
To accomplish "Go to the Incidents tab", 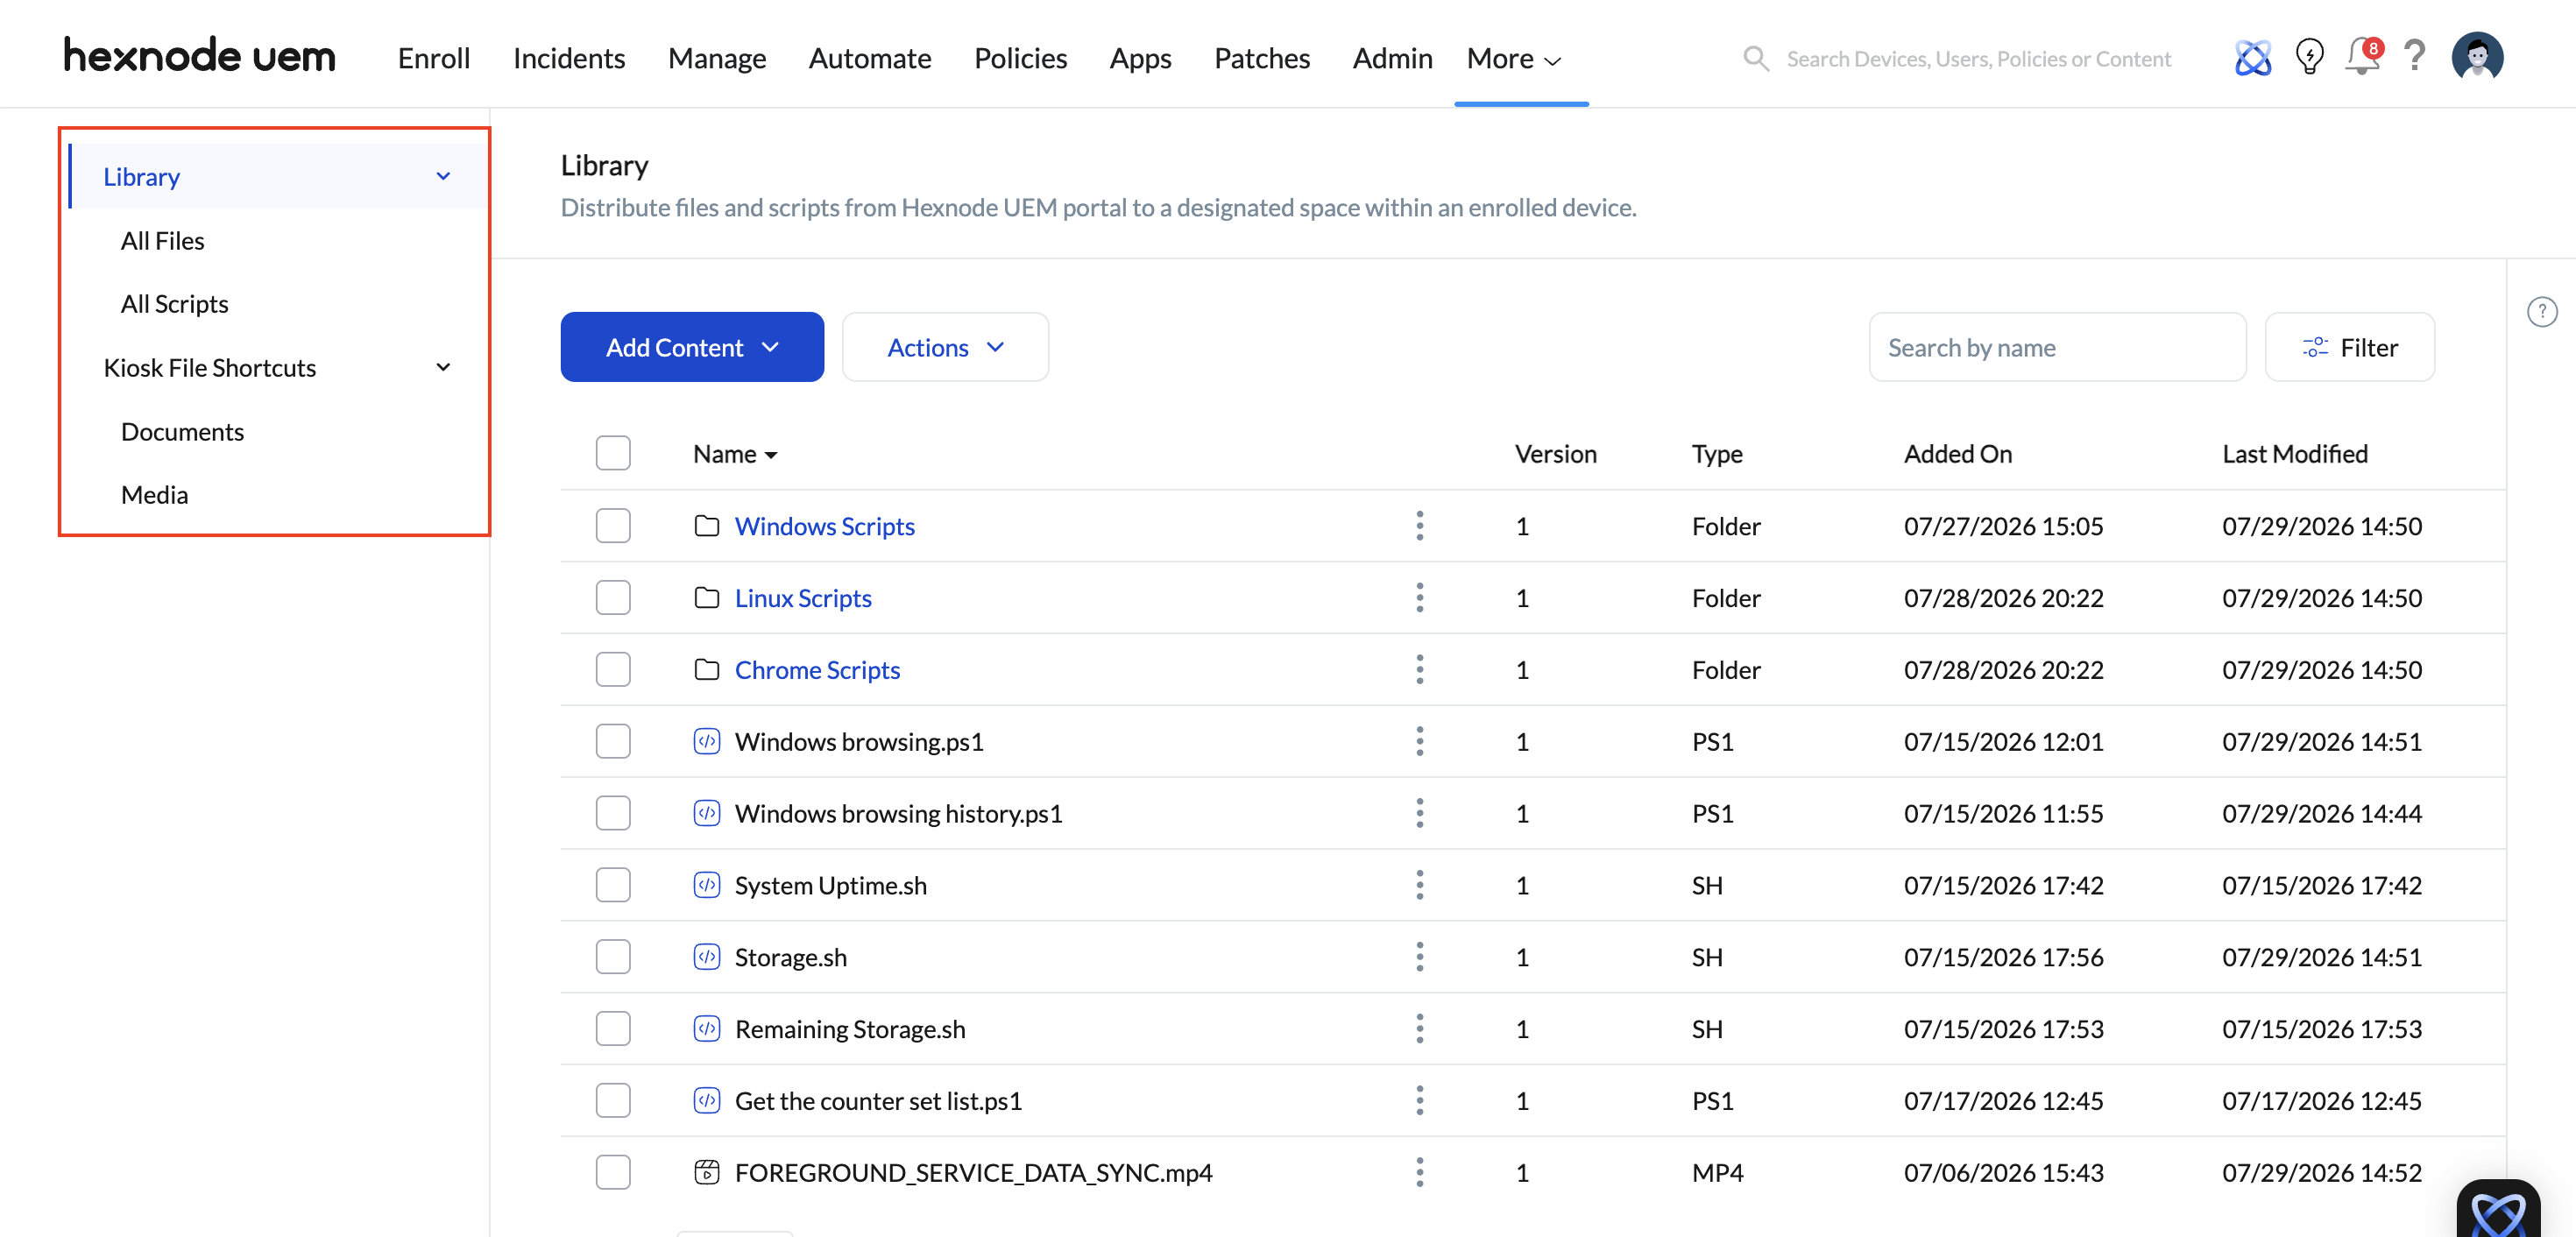I will click(569, 59).
